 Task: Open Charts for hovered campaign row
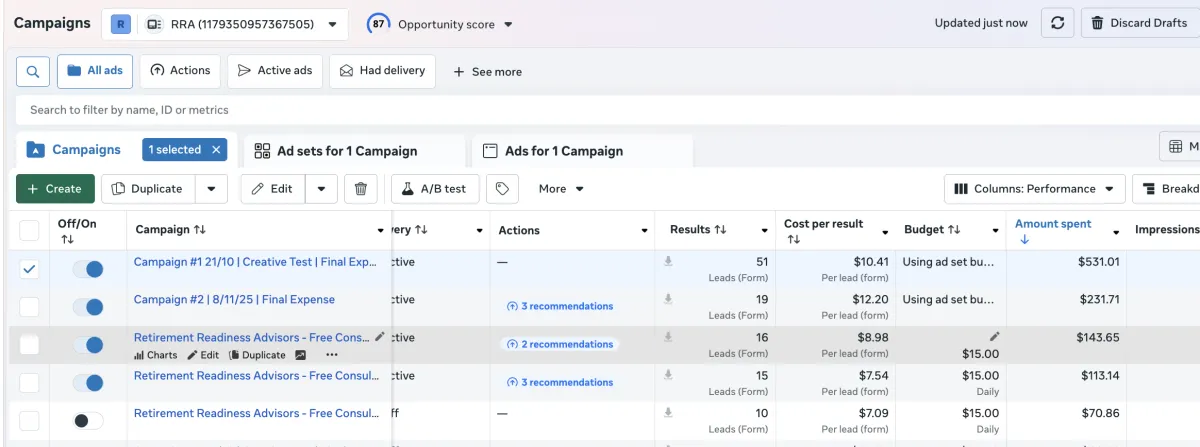(155, 355)
